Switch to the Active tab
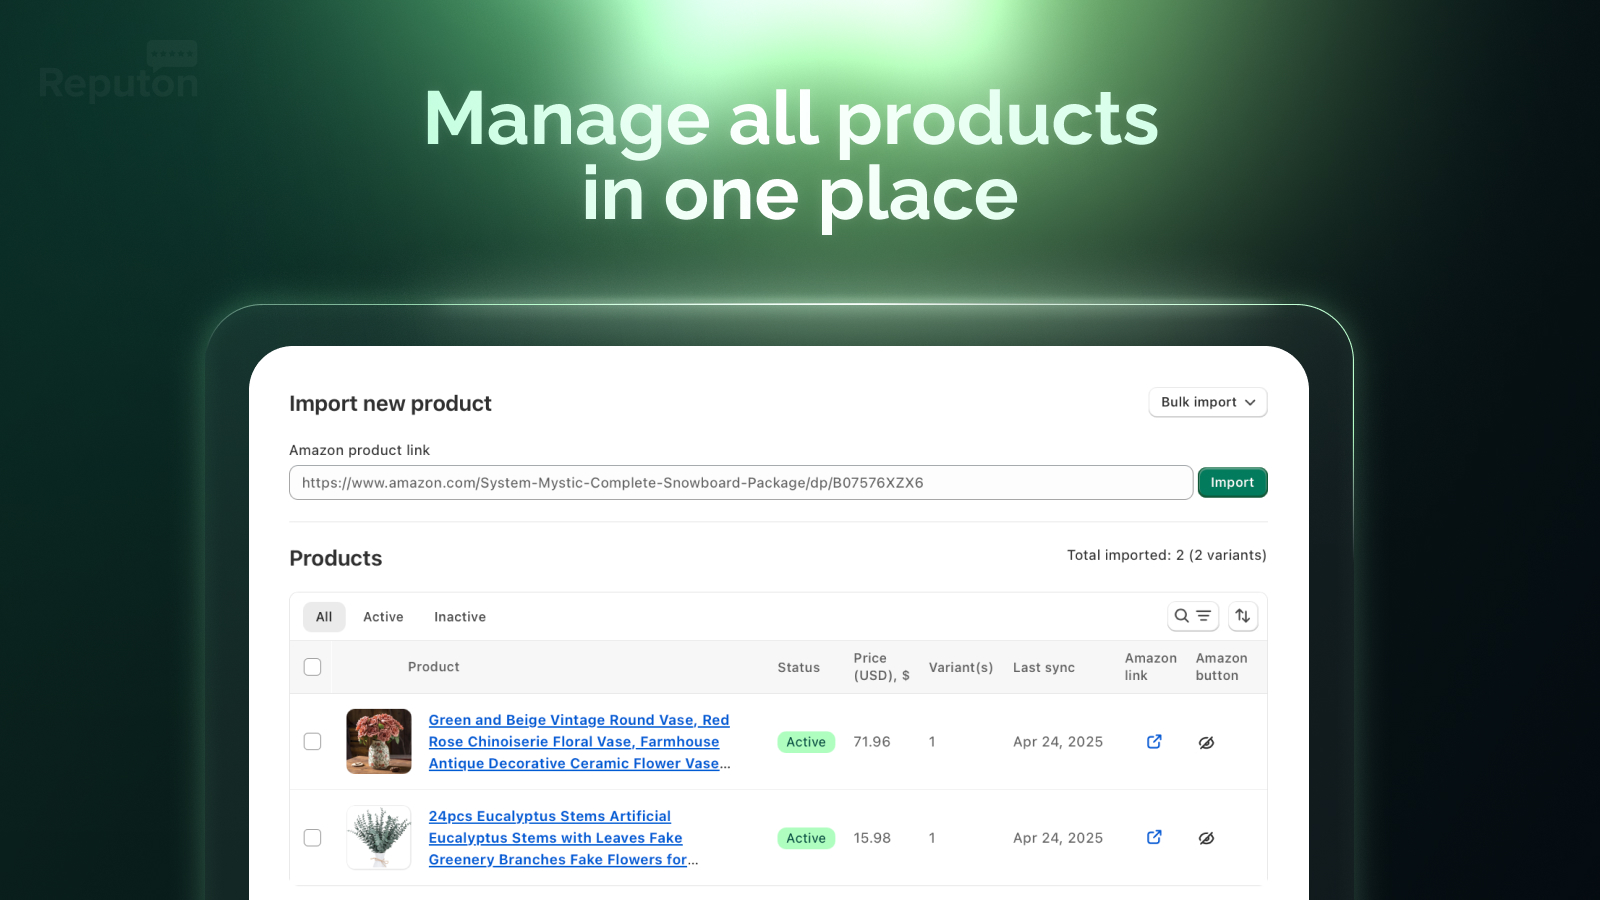 [383, 617]
